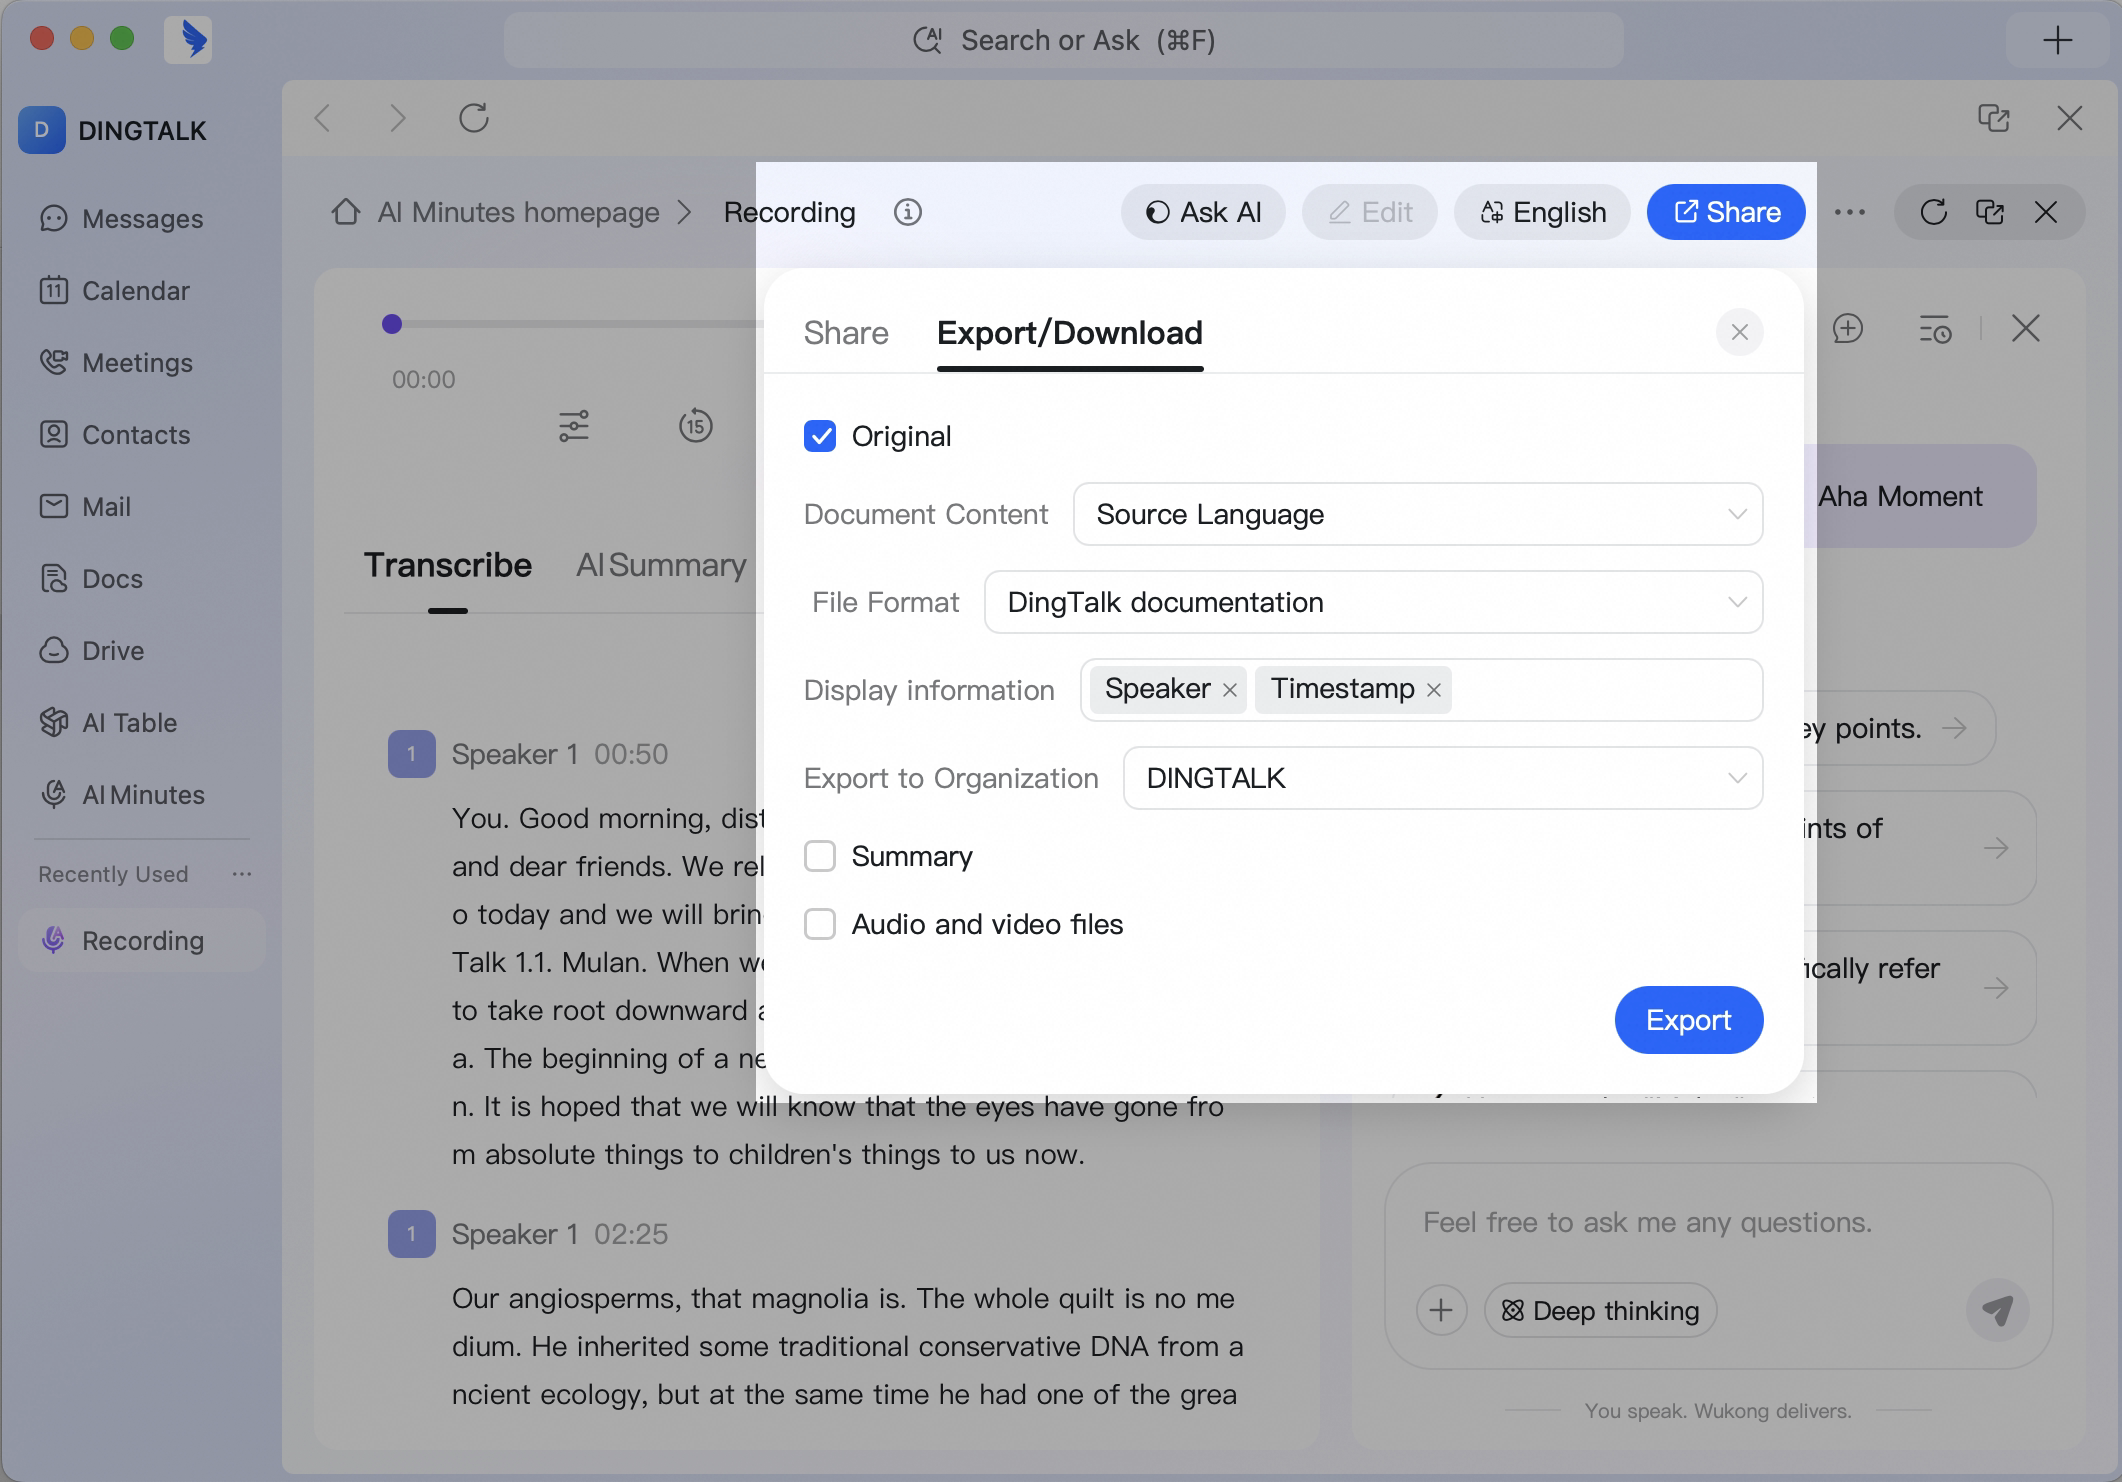The image size is (2122, 1482).
Task: Click the Ask AI button
Action: [1203, 212]
